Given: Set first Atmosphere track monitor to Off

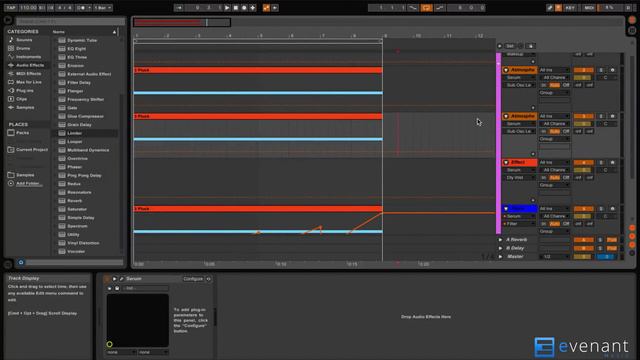Looking at the screenshot, I should click(x=566, y=85).
